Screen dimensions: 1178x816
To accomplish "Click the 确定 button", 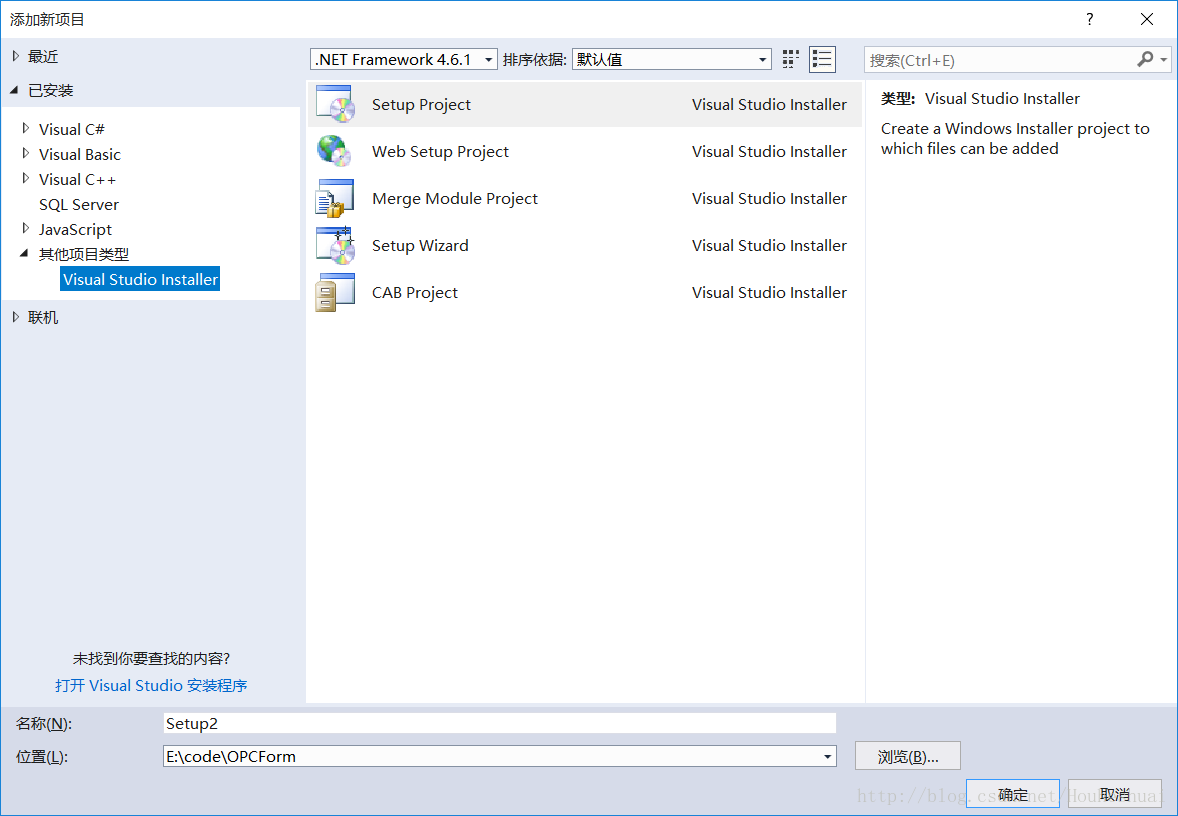I will (x=1013, y=794).
